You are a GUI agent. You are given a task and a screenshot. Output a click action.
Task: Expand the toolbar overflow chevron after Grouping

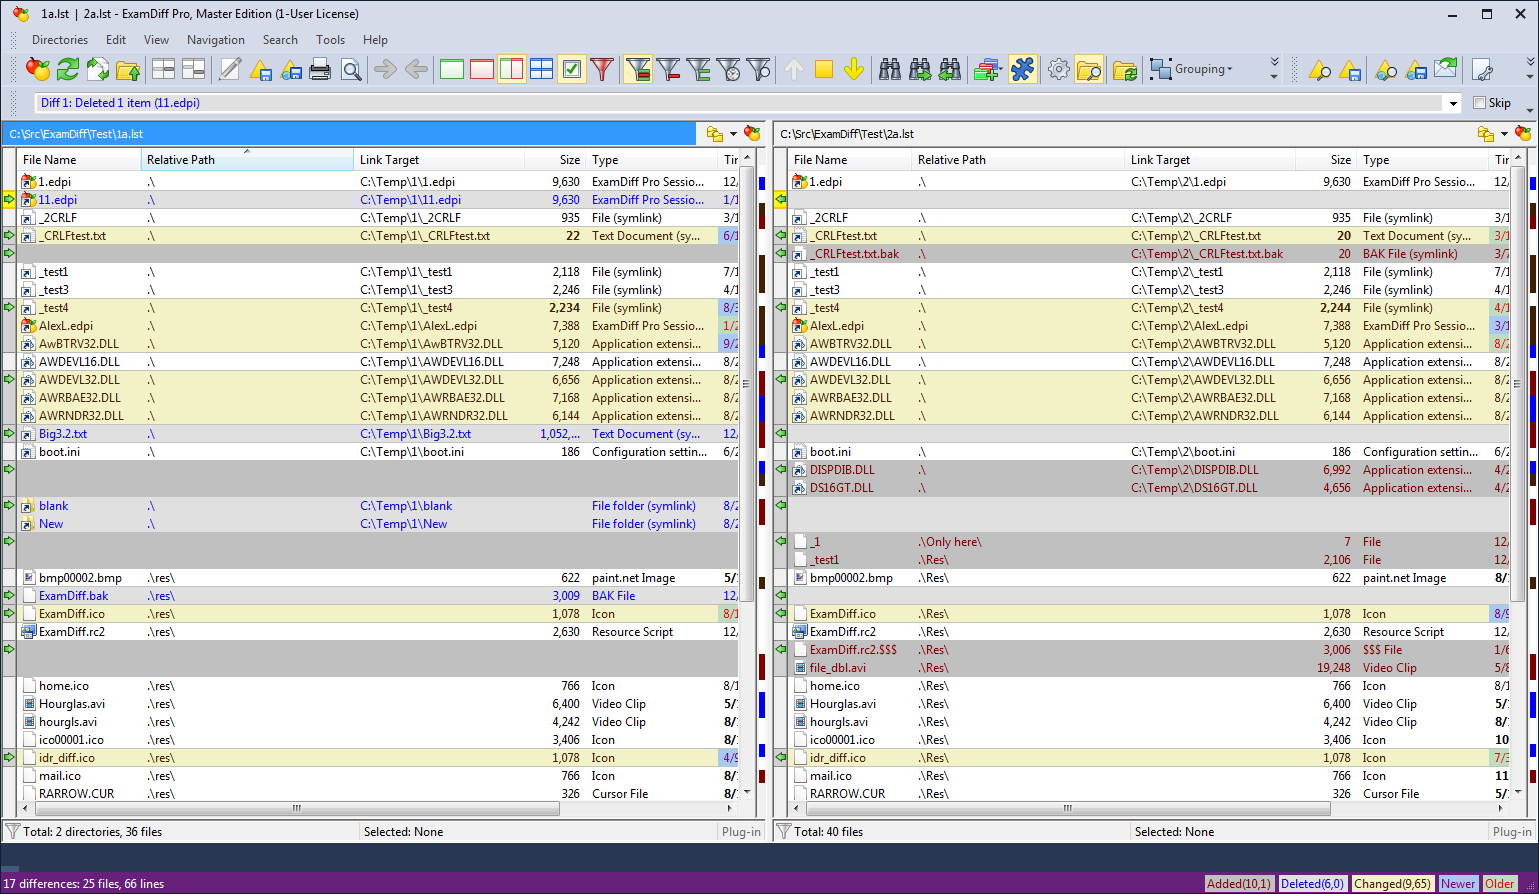[x=1274, y=69]
